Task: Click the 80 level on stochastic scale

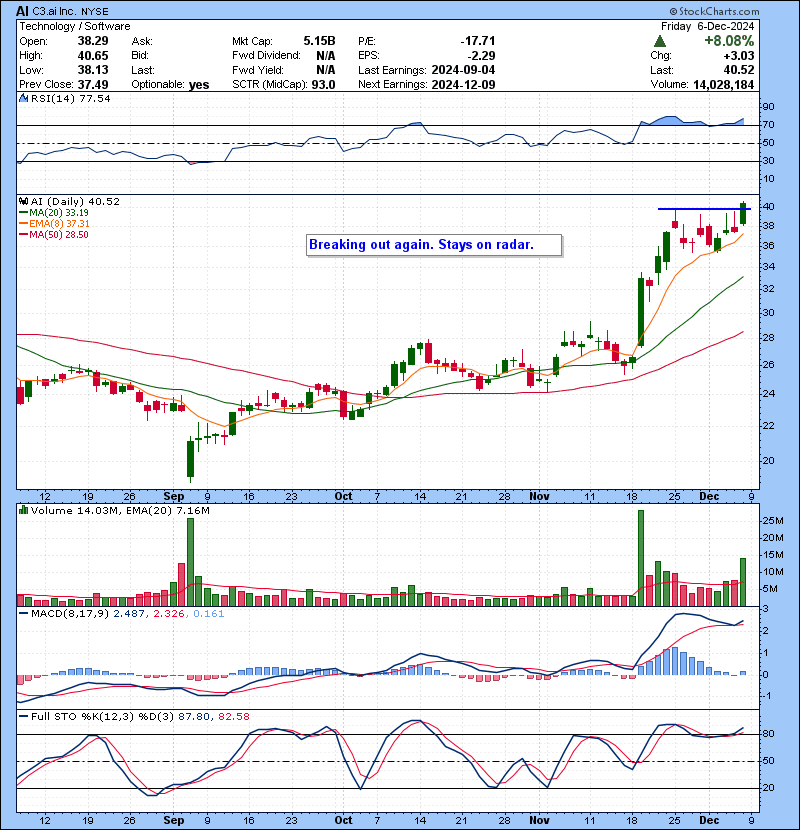Action: [768, 734]
